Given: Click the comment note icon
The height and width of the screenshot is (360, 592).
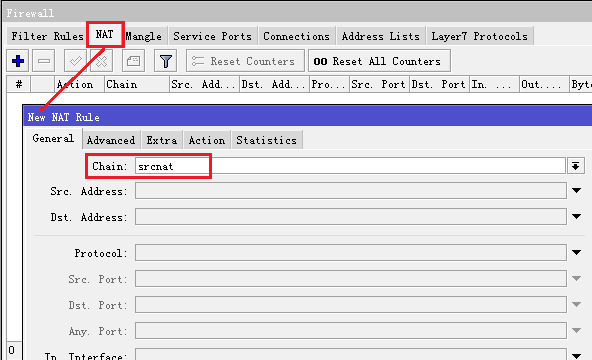Looking at the screenshot, I should 133,61.
